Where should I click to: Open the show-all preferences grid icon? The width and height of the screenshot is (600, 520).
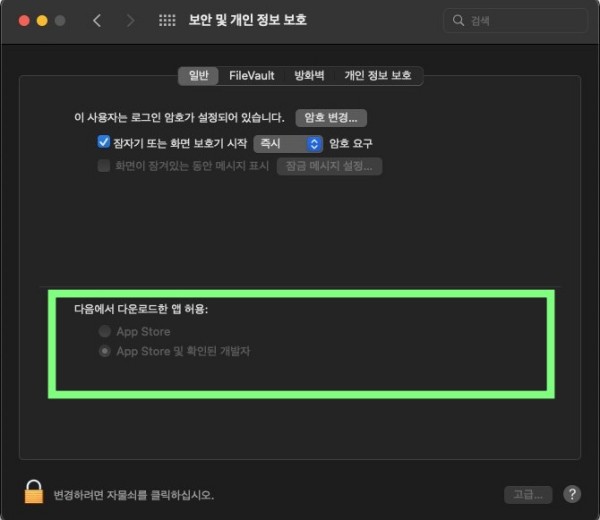167,20
